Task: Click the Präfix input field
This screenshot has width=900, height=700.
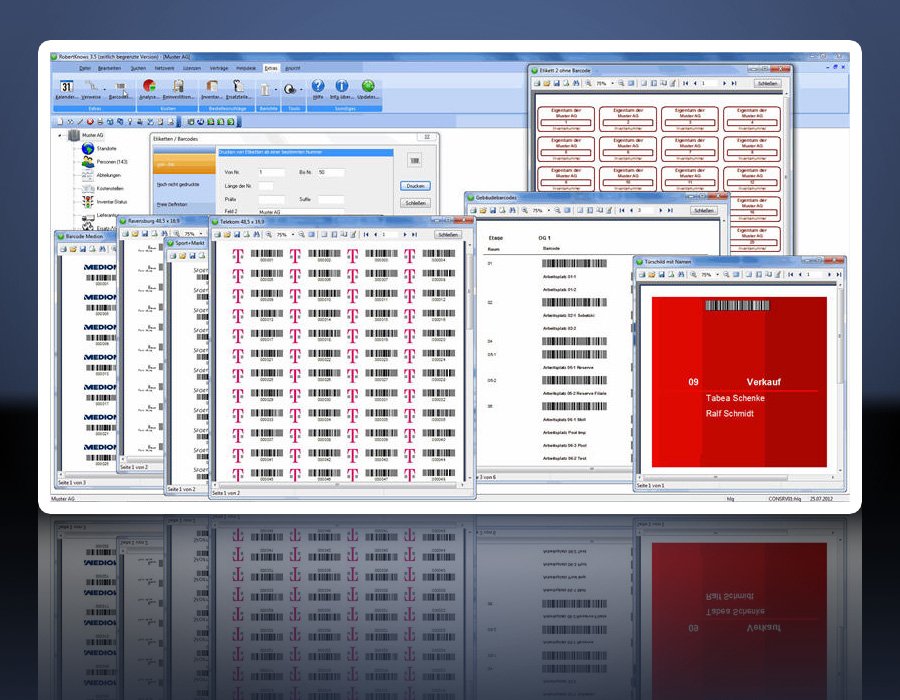Action: 271,199
